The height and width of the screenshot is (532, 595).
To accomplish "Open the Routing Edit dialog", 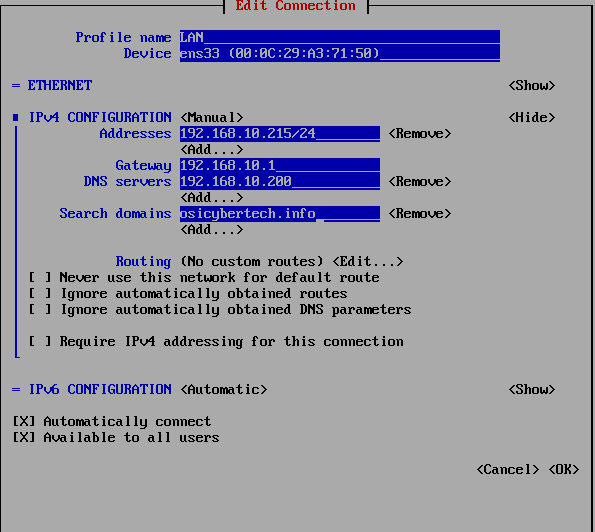I will click(x=368, y=261).
